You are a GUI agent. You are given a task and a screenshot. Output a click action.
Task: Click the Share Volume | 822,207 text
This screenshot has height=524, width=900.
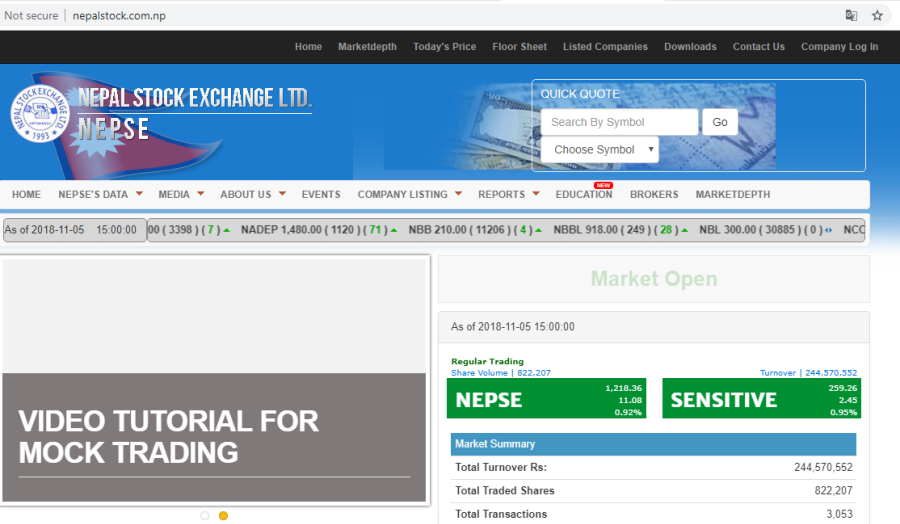click(x=501, y=373)
